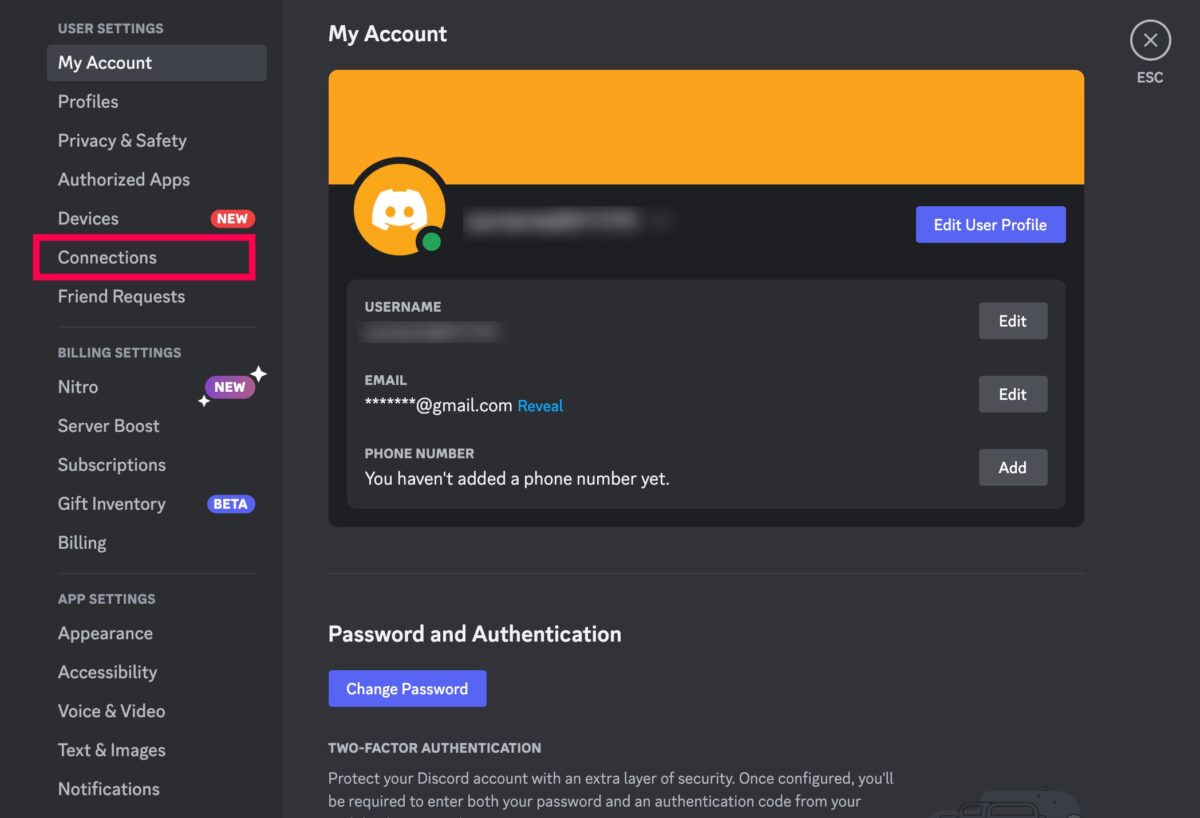Click the "APP SETTINGS" sidebar header
Image resolution: width=1200 pixels, height=818 pixels.
tap(106, 599)
